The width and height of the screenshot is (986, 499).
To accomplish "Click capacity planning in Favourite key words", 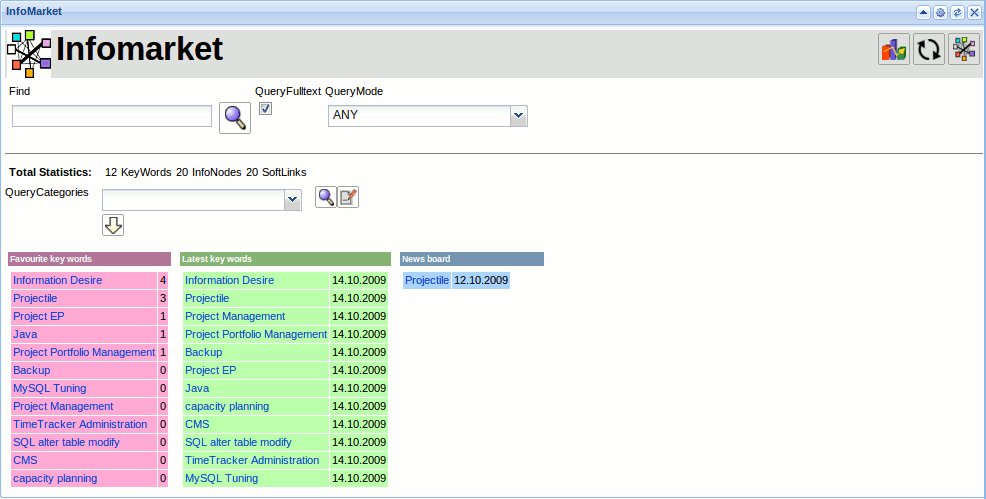I will pyautogui.click(x=55, y=478).
